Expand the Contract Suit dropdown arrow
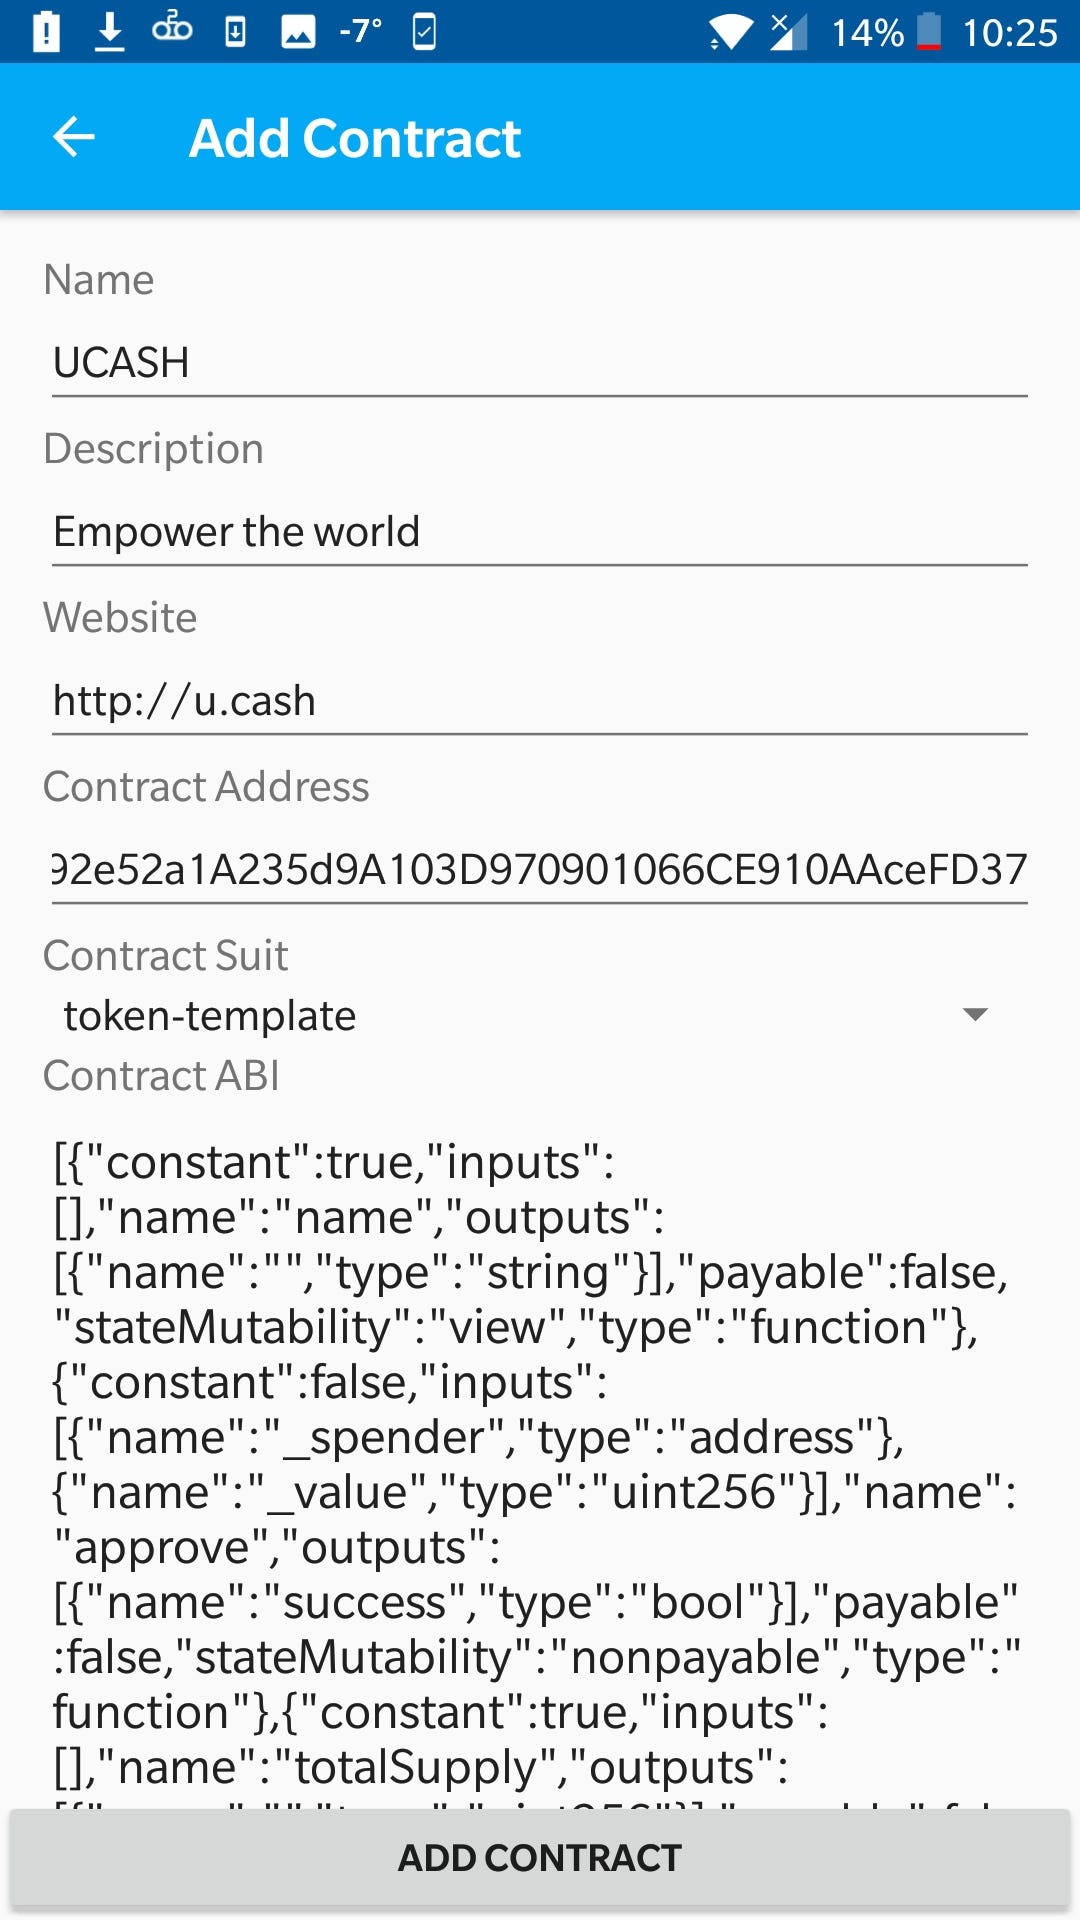Screen dimensions: 1080x1920 coord(975,1014)
